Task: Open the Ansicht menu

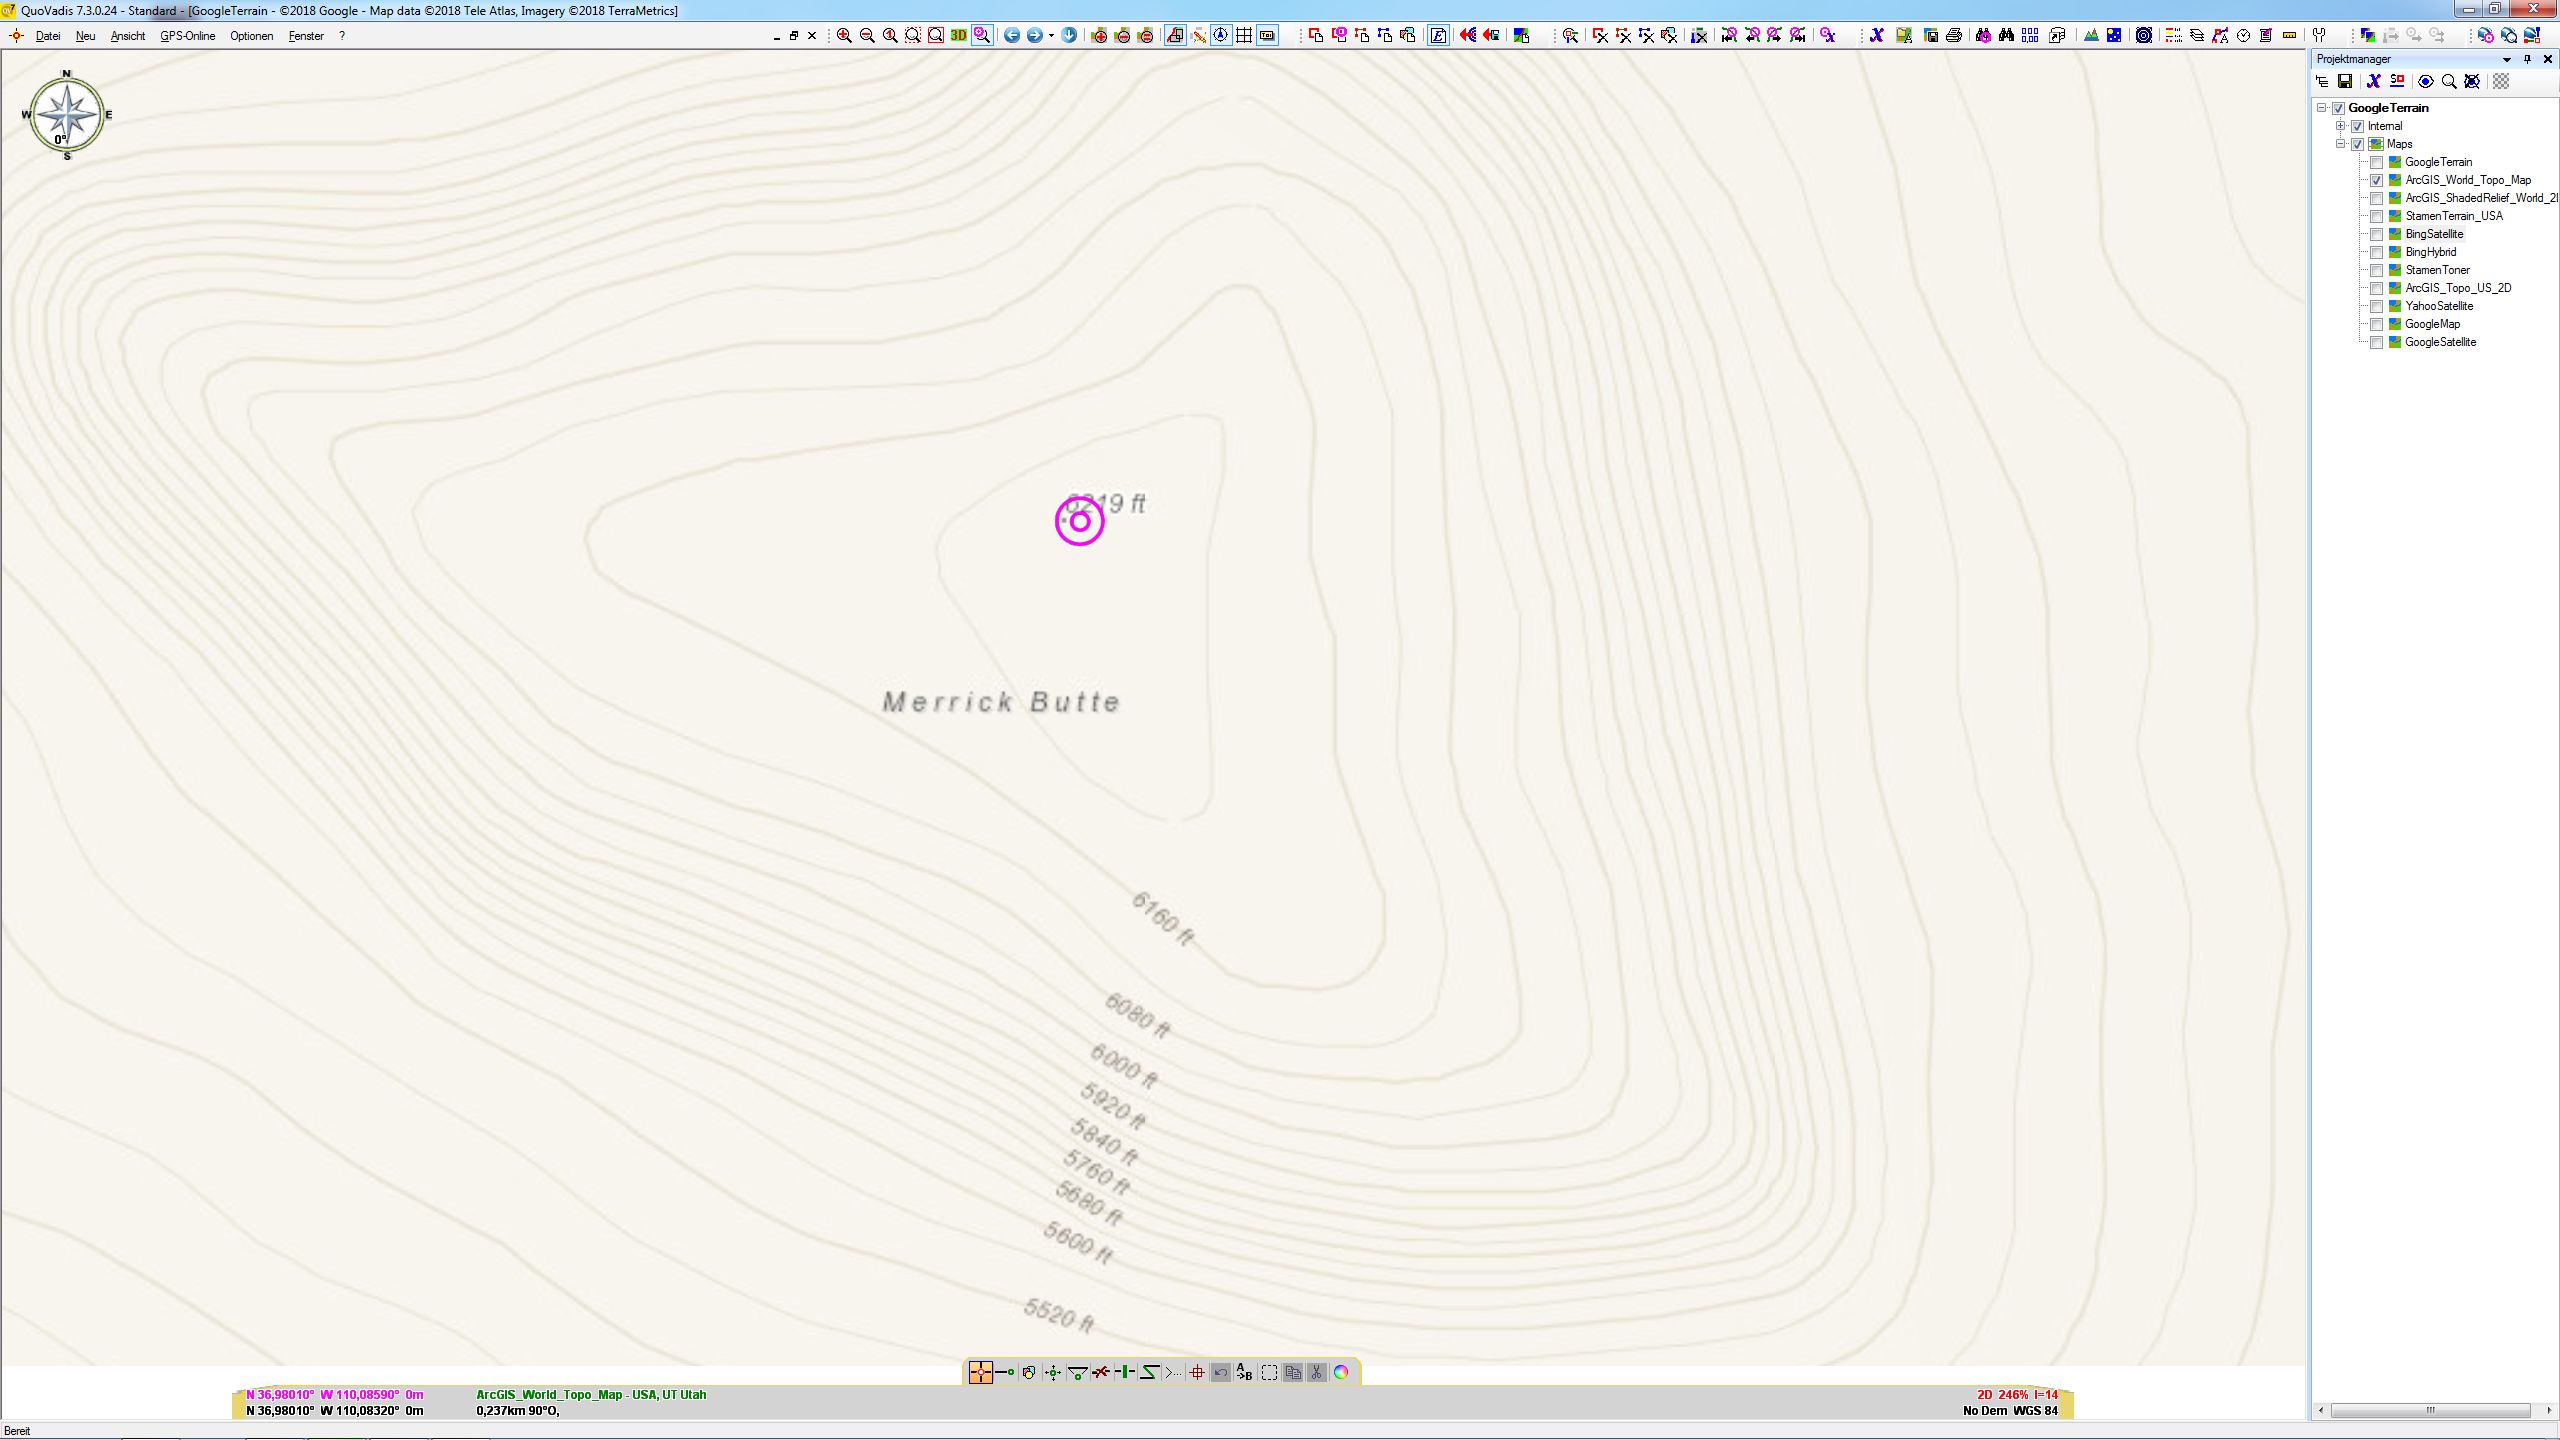Action: [x=128, y=36]
